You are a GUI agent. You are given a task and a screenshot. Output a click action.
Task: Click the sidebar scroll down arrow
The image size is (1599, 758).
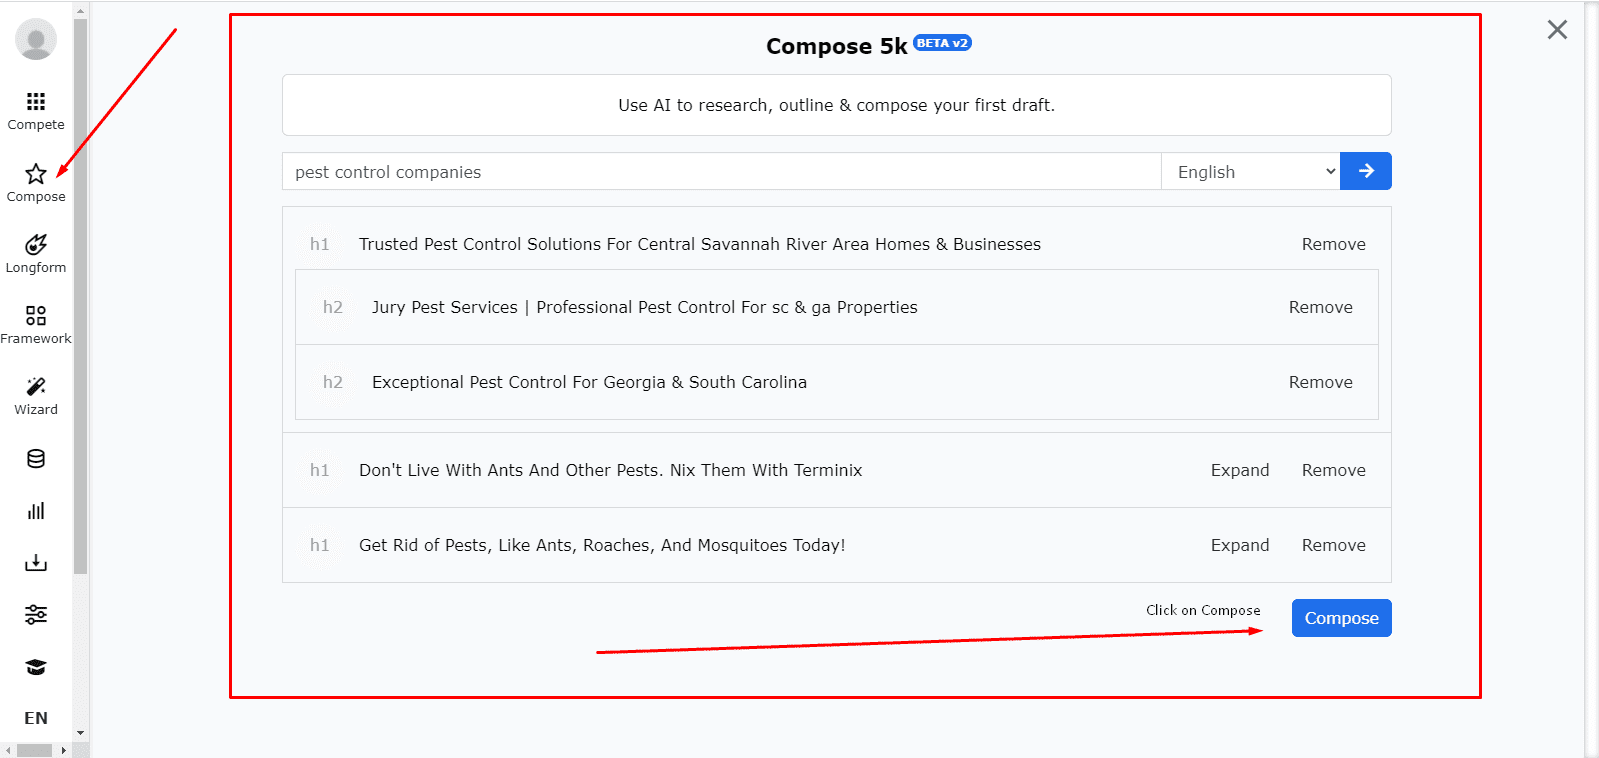(x=80, y=733)
